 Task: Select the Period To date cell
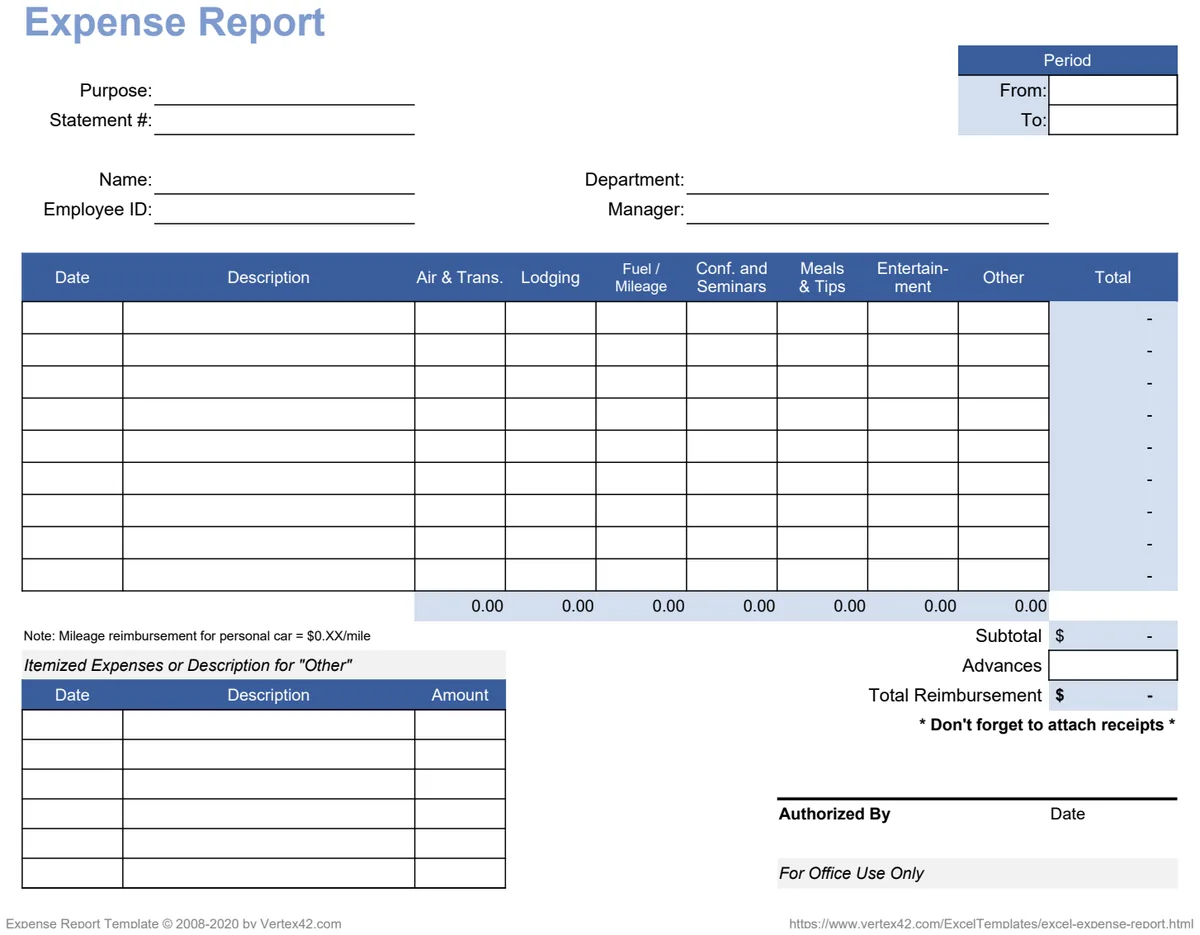tap(1113, 120)
